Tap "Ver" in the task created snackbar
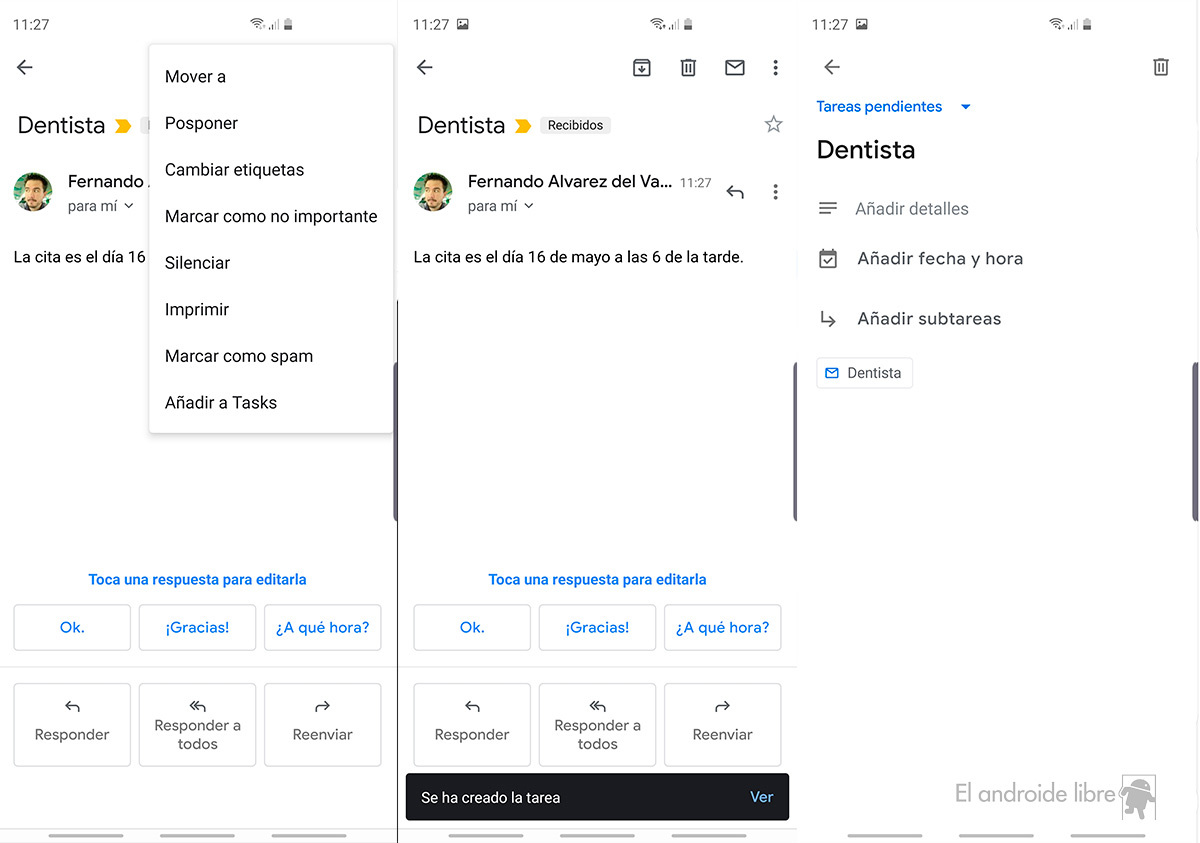This screenshot has width=1200, height=843. [x=761, y=797]
